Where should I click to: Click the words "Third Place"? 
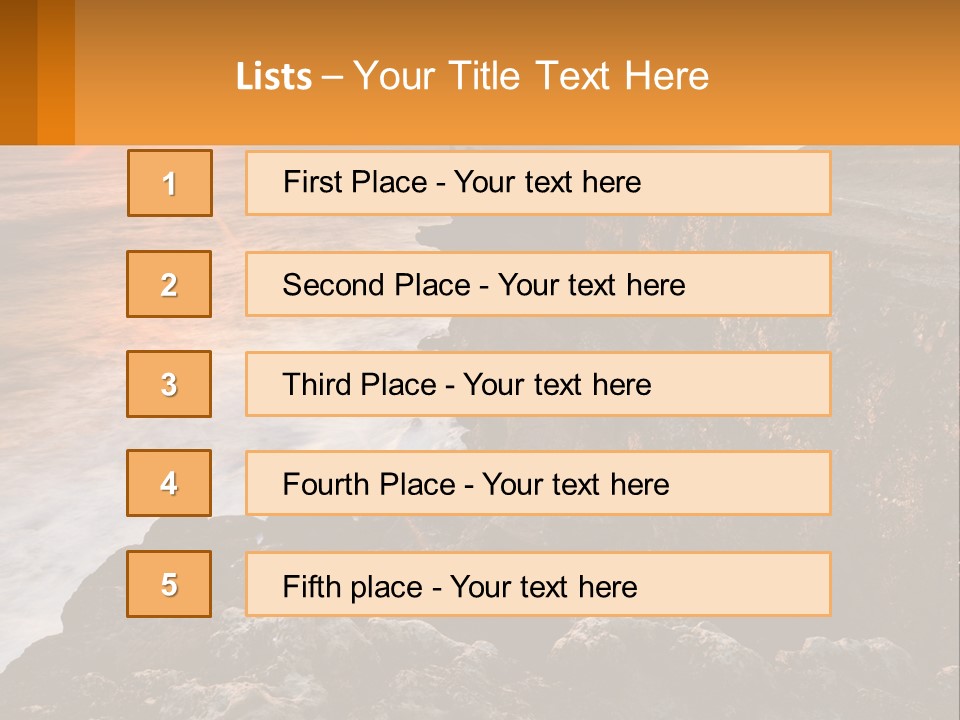coord(359,385)
